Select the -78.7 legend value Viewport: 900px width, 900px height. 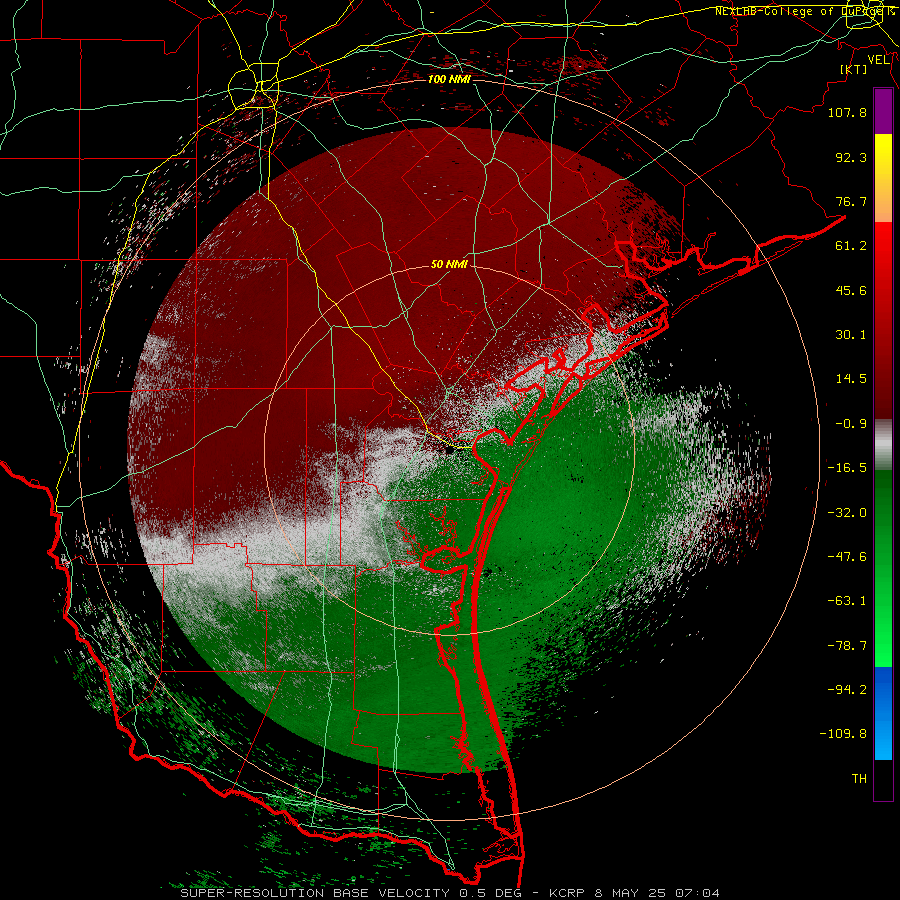[847, 646]
